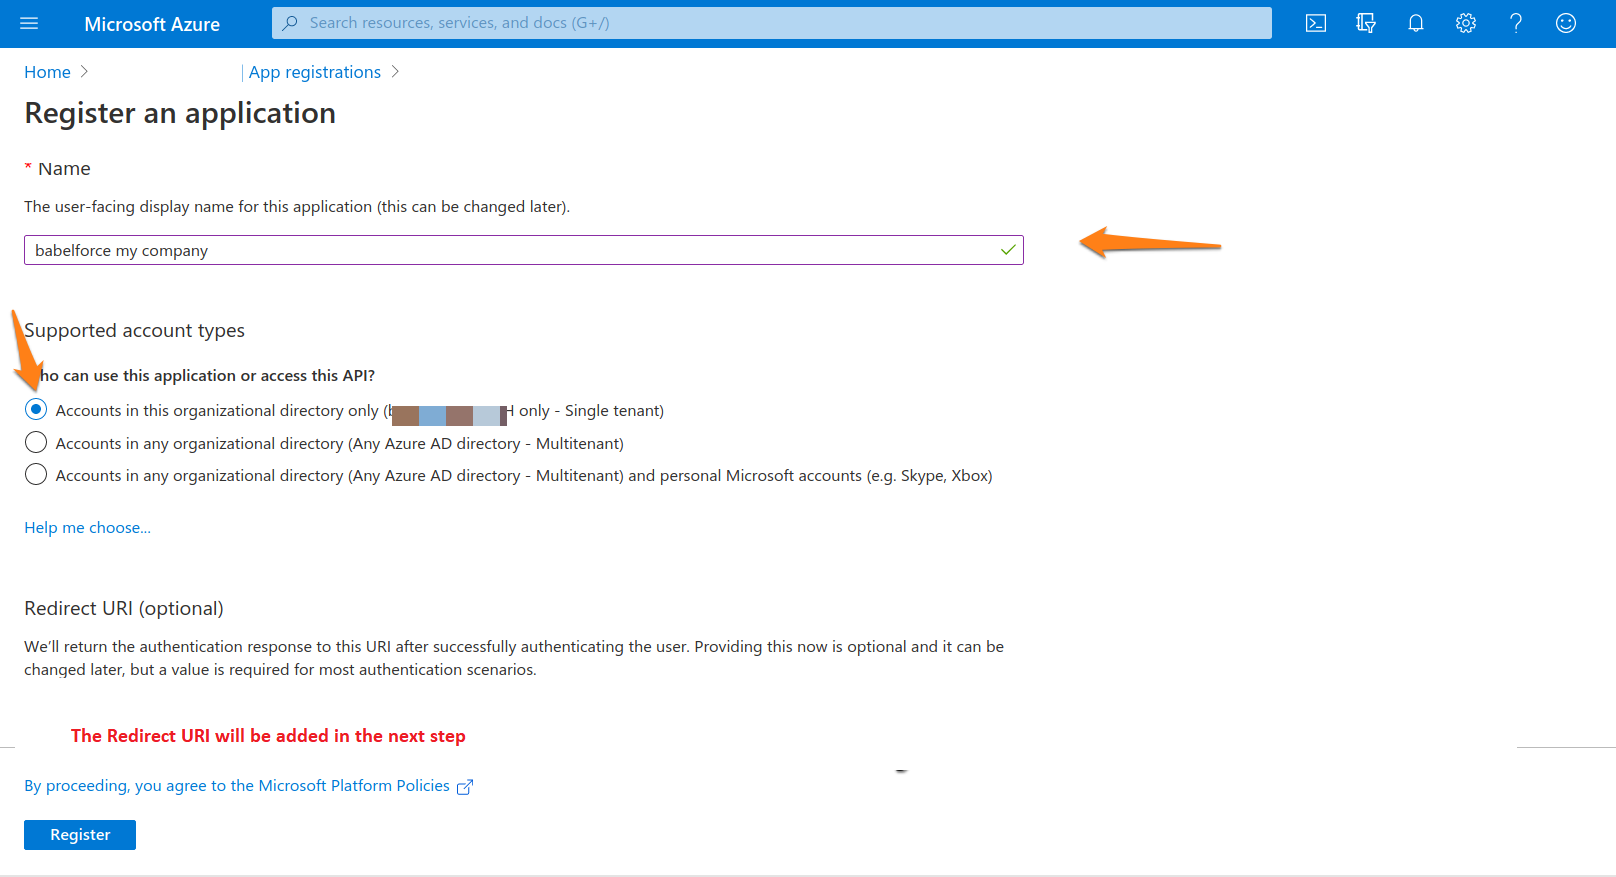Open the Directory and subscription filter icon
Image resolution: width=1616 pixels, height=877 pixels.
point(1366,23)
